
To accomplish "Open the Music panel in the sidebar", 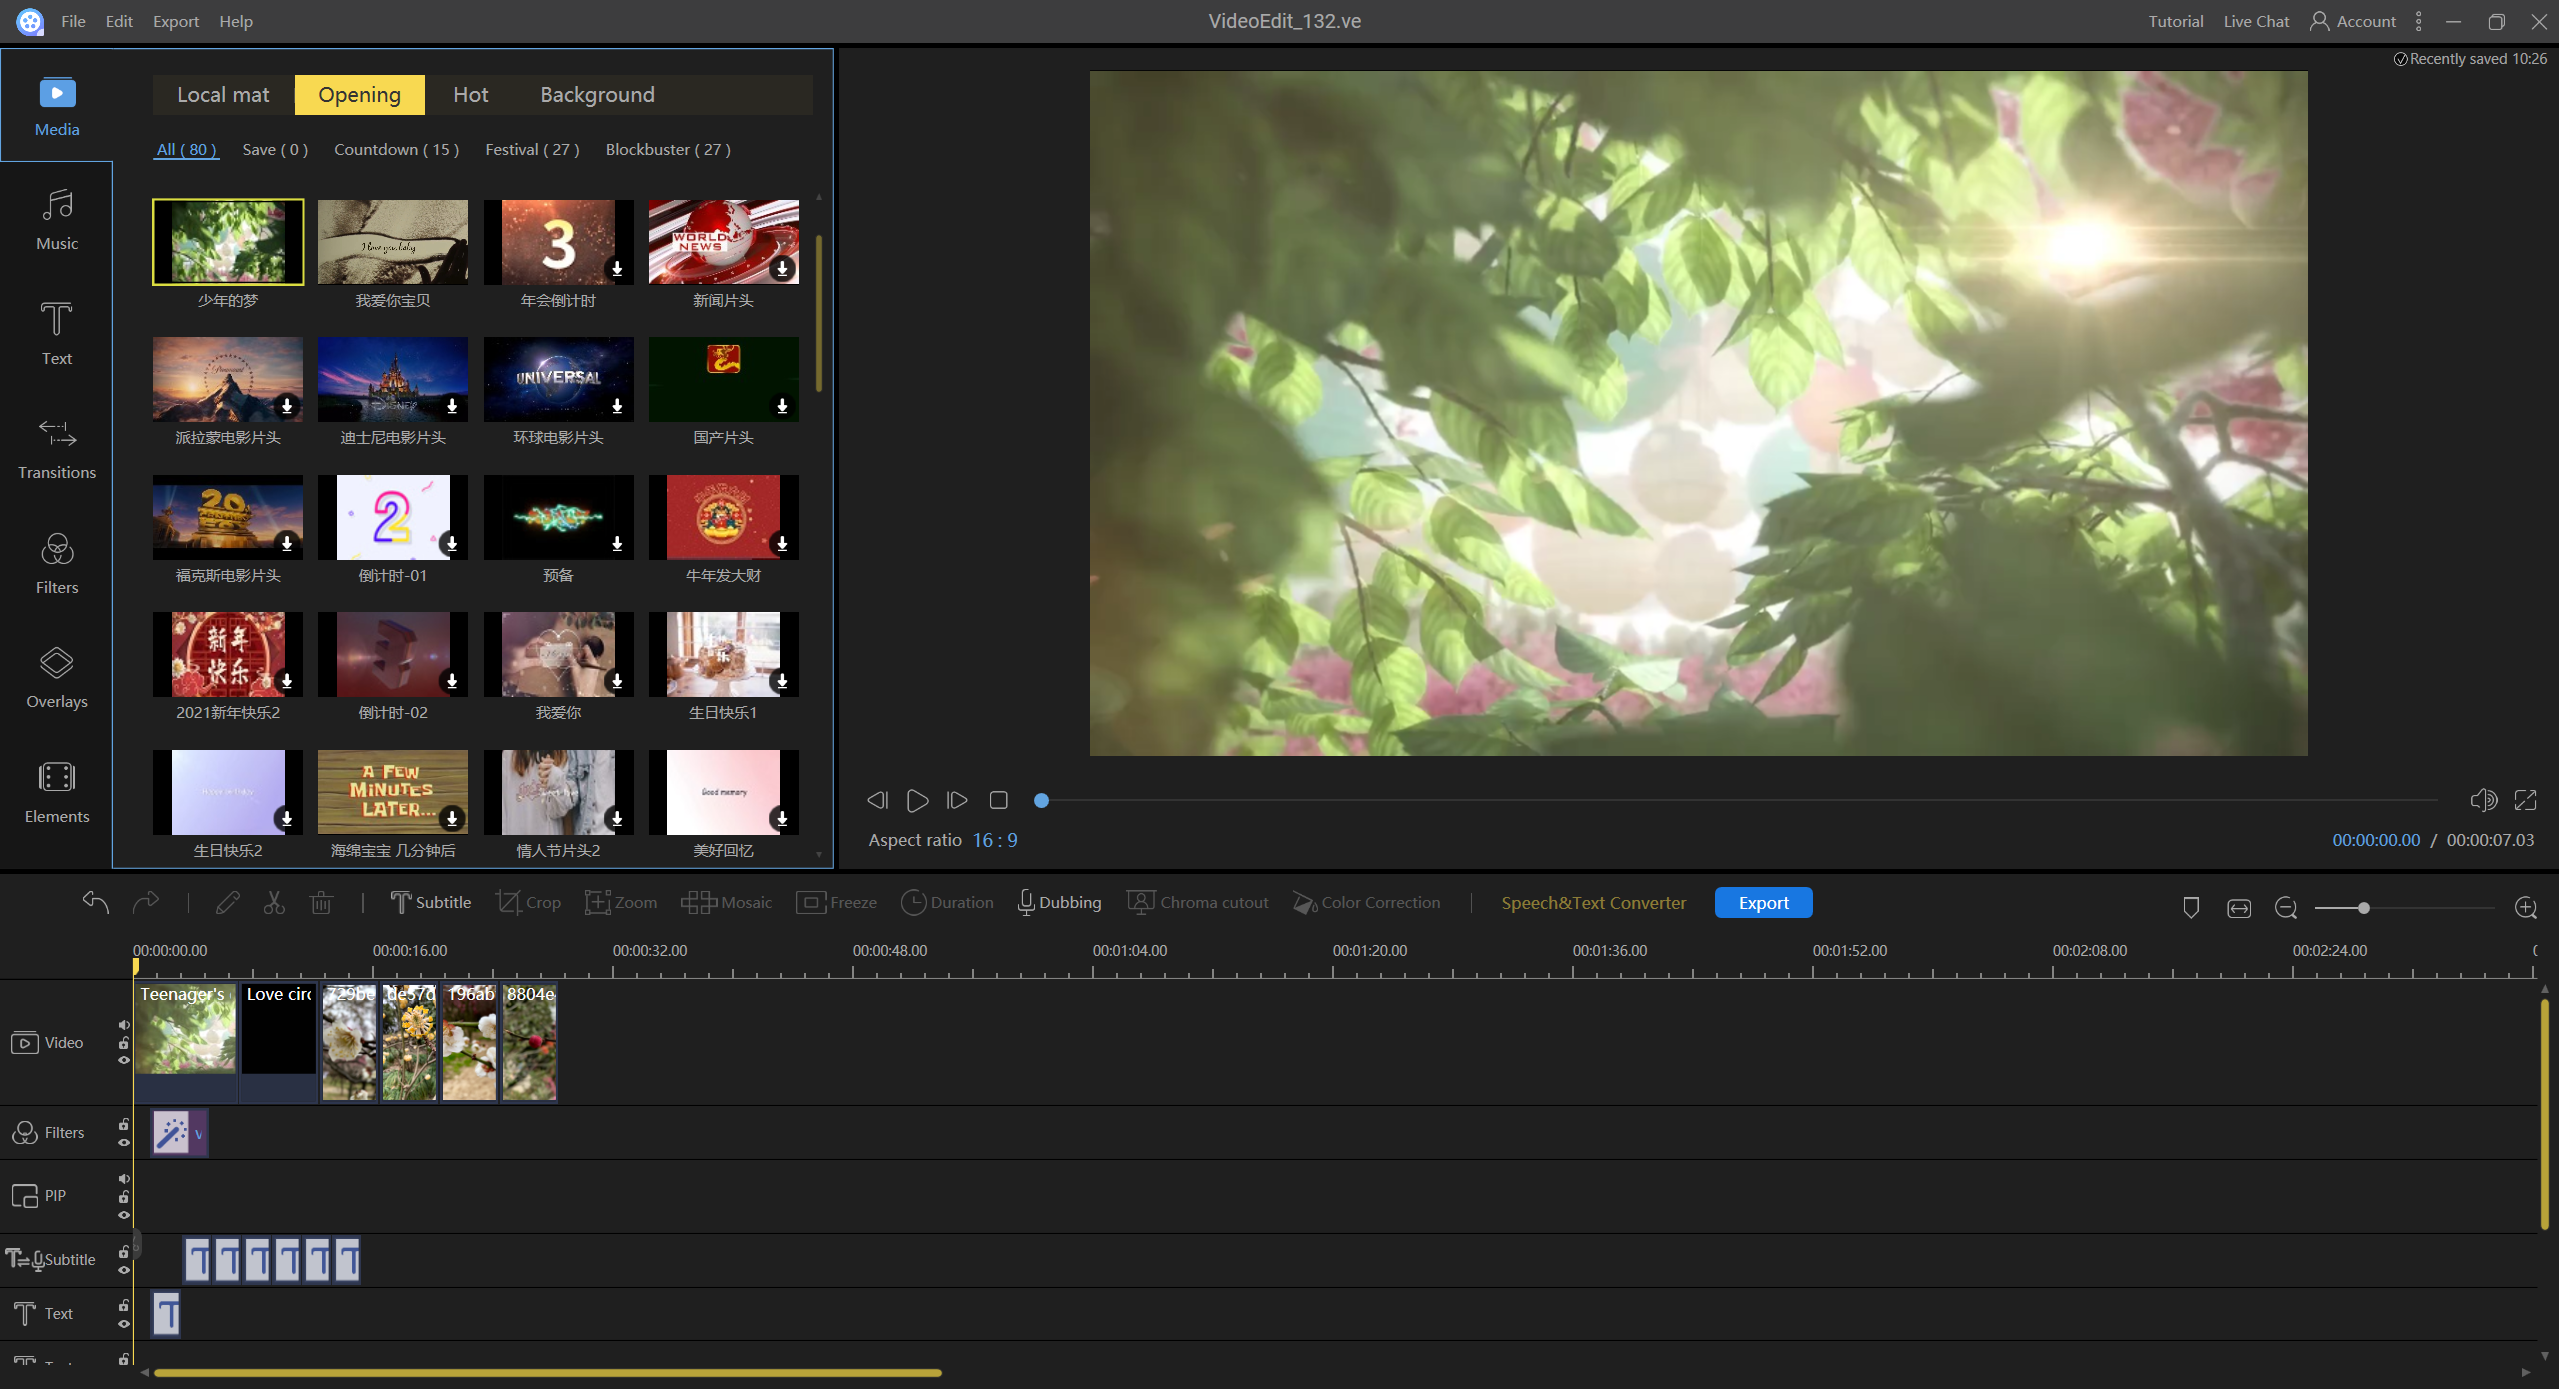I will point(56,222).
